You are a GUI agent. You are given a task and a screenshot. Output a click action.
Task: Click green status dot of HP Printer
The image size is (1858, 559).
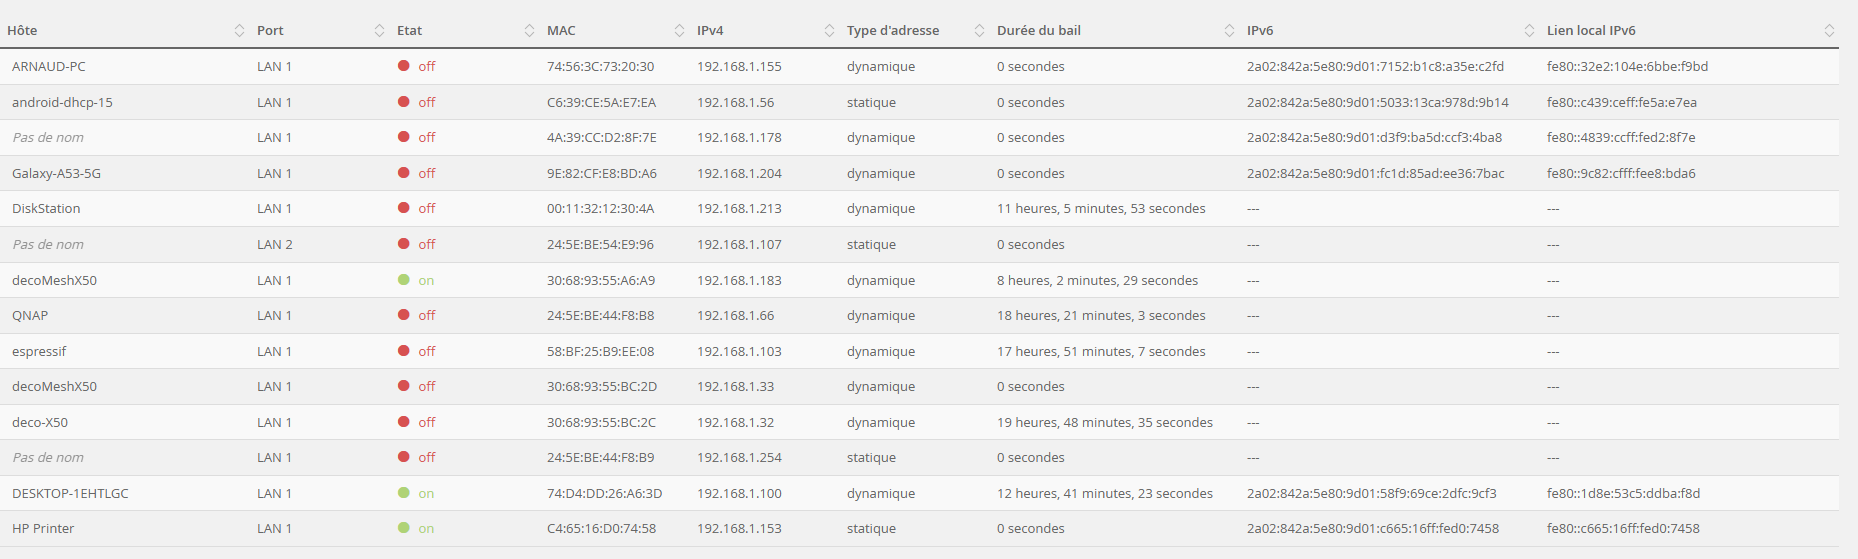point(404,528)
